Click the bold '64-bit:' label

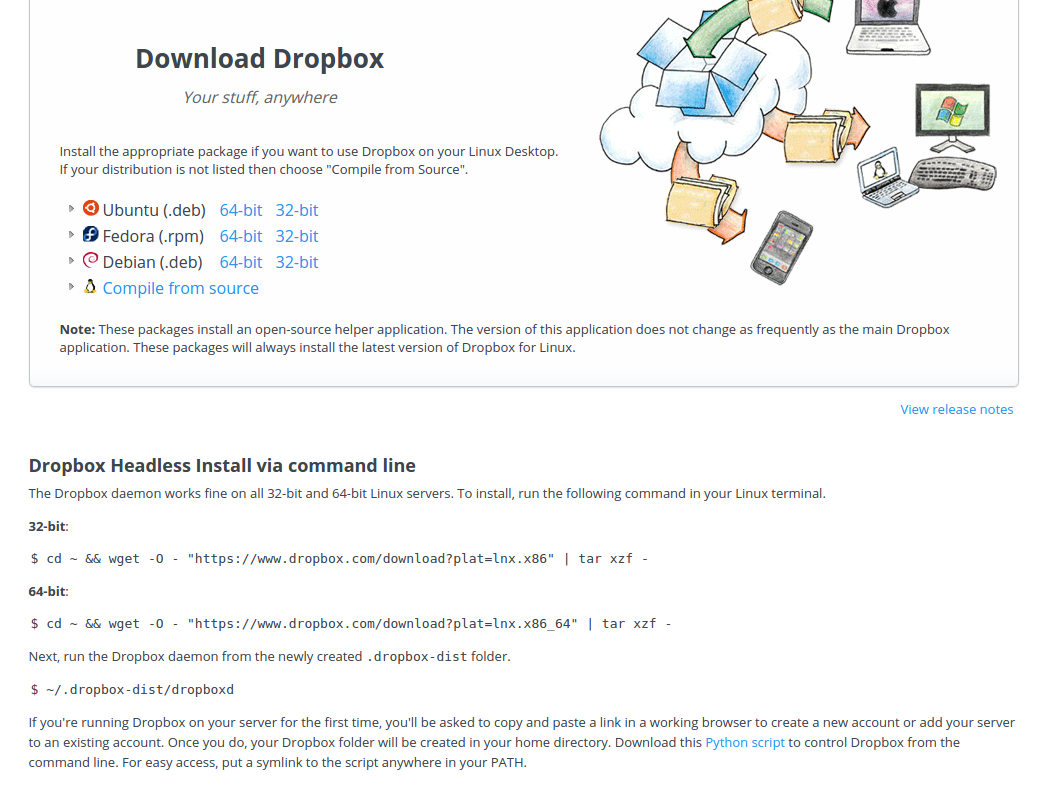48,591
